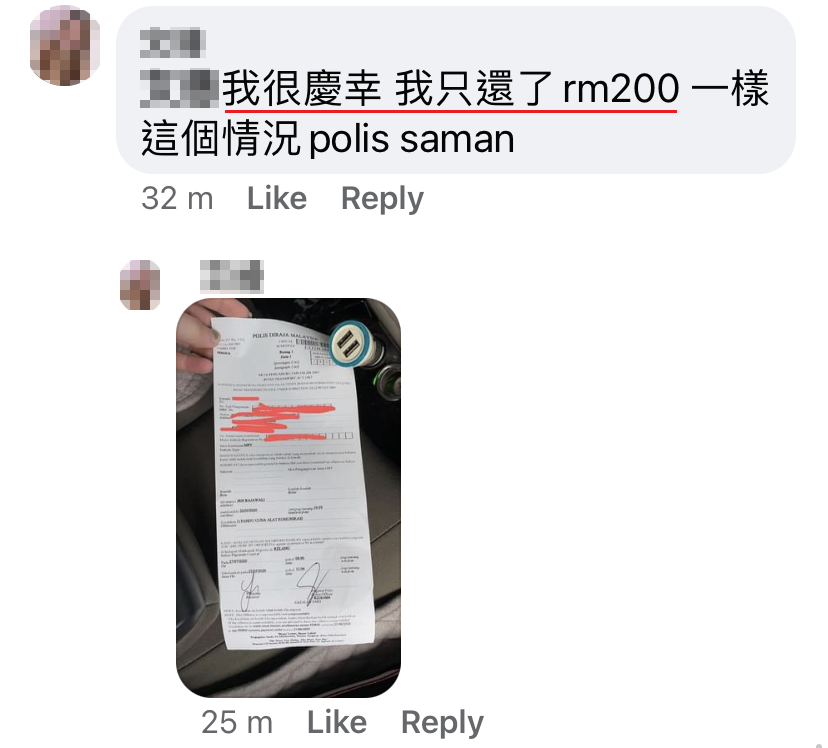Like the comment posted 32 m ago
Image resolution: width=828 pixels, height=748 pixels.
277,198
